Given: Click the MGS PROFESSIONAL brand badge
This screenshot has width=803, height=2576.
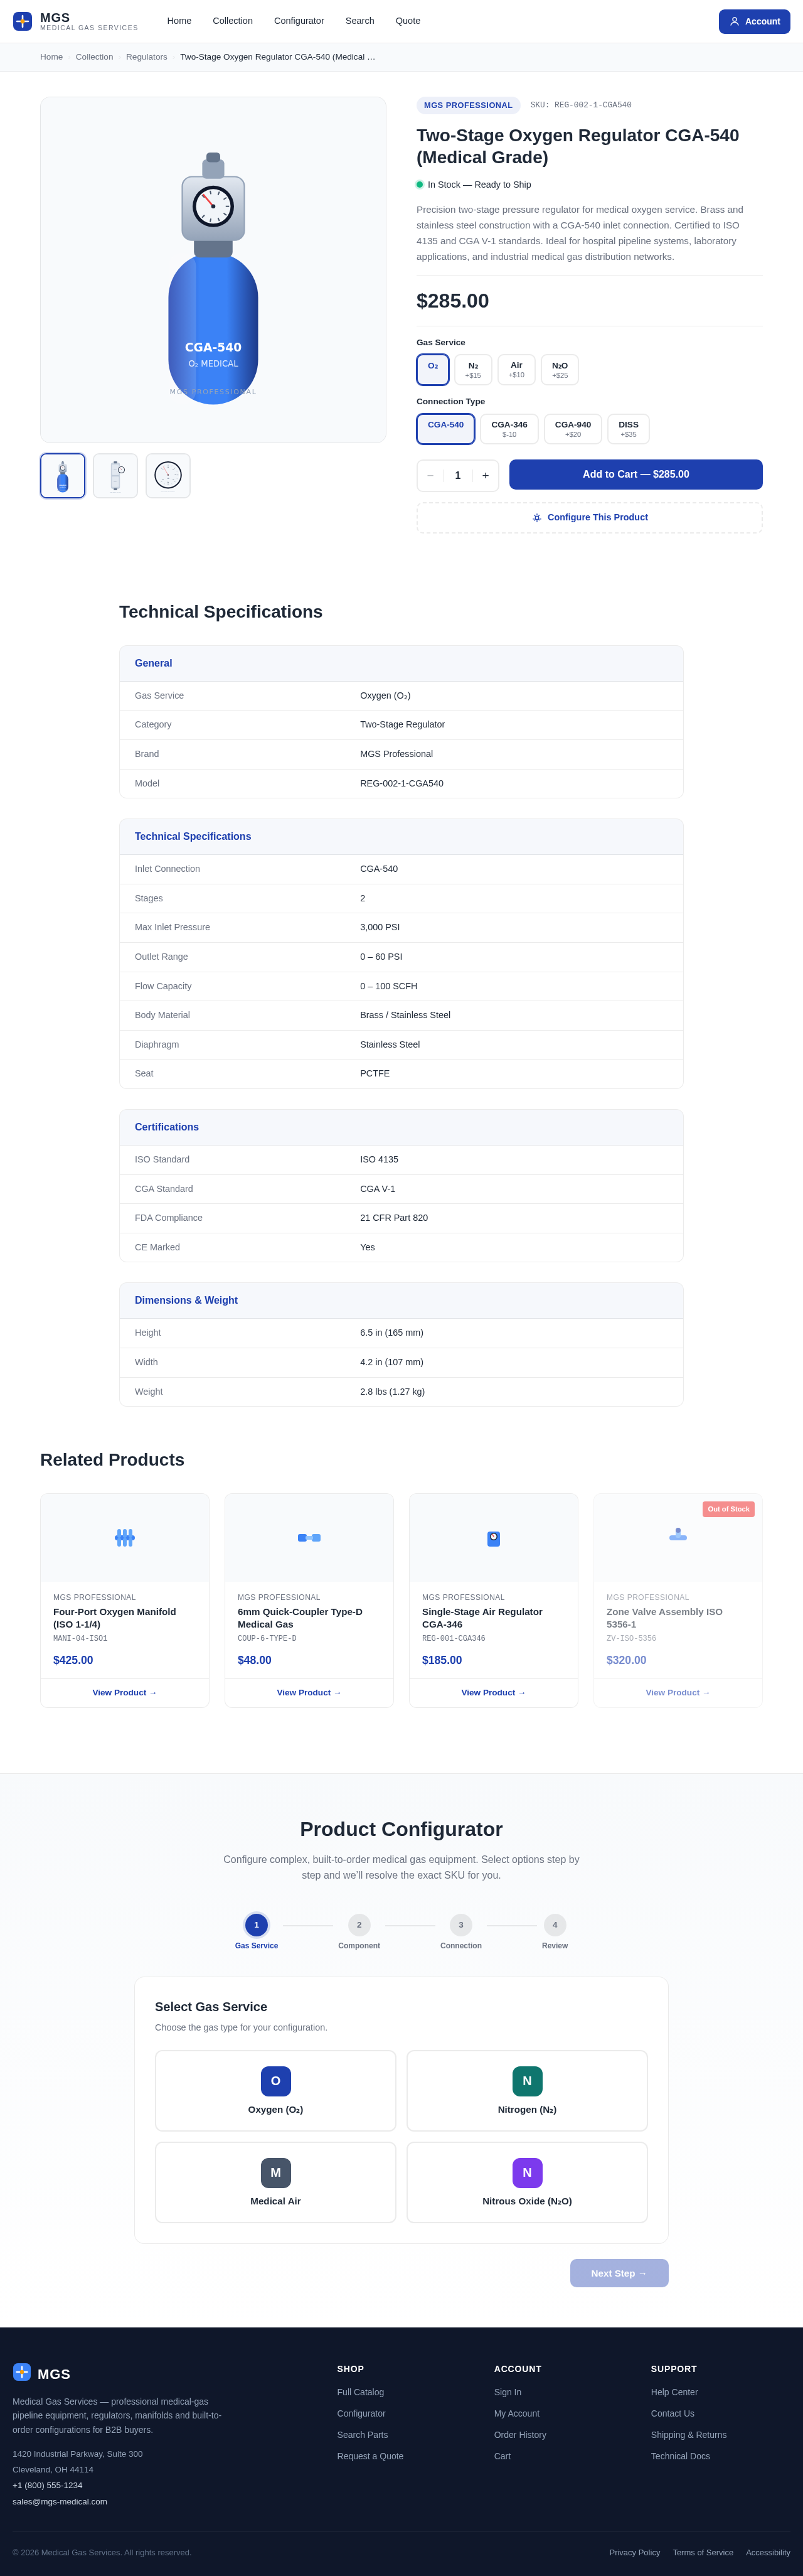Looking at the screenshot, I should click(468, 105).
